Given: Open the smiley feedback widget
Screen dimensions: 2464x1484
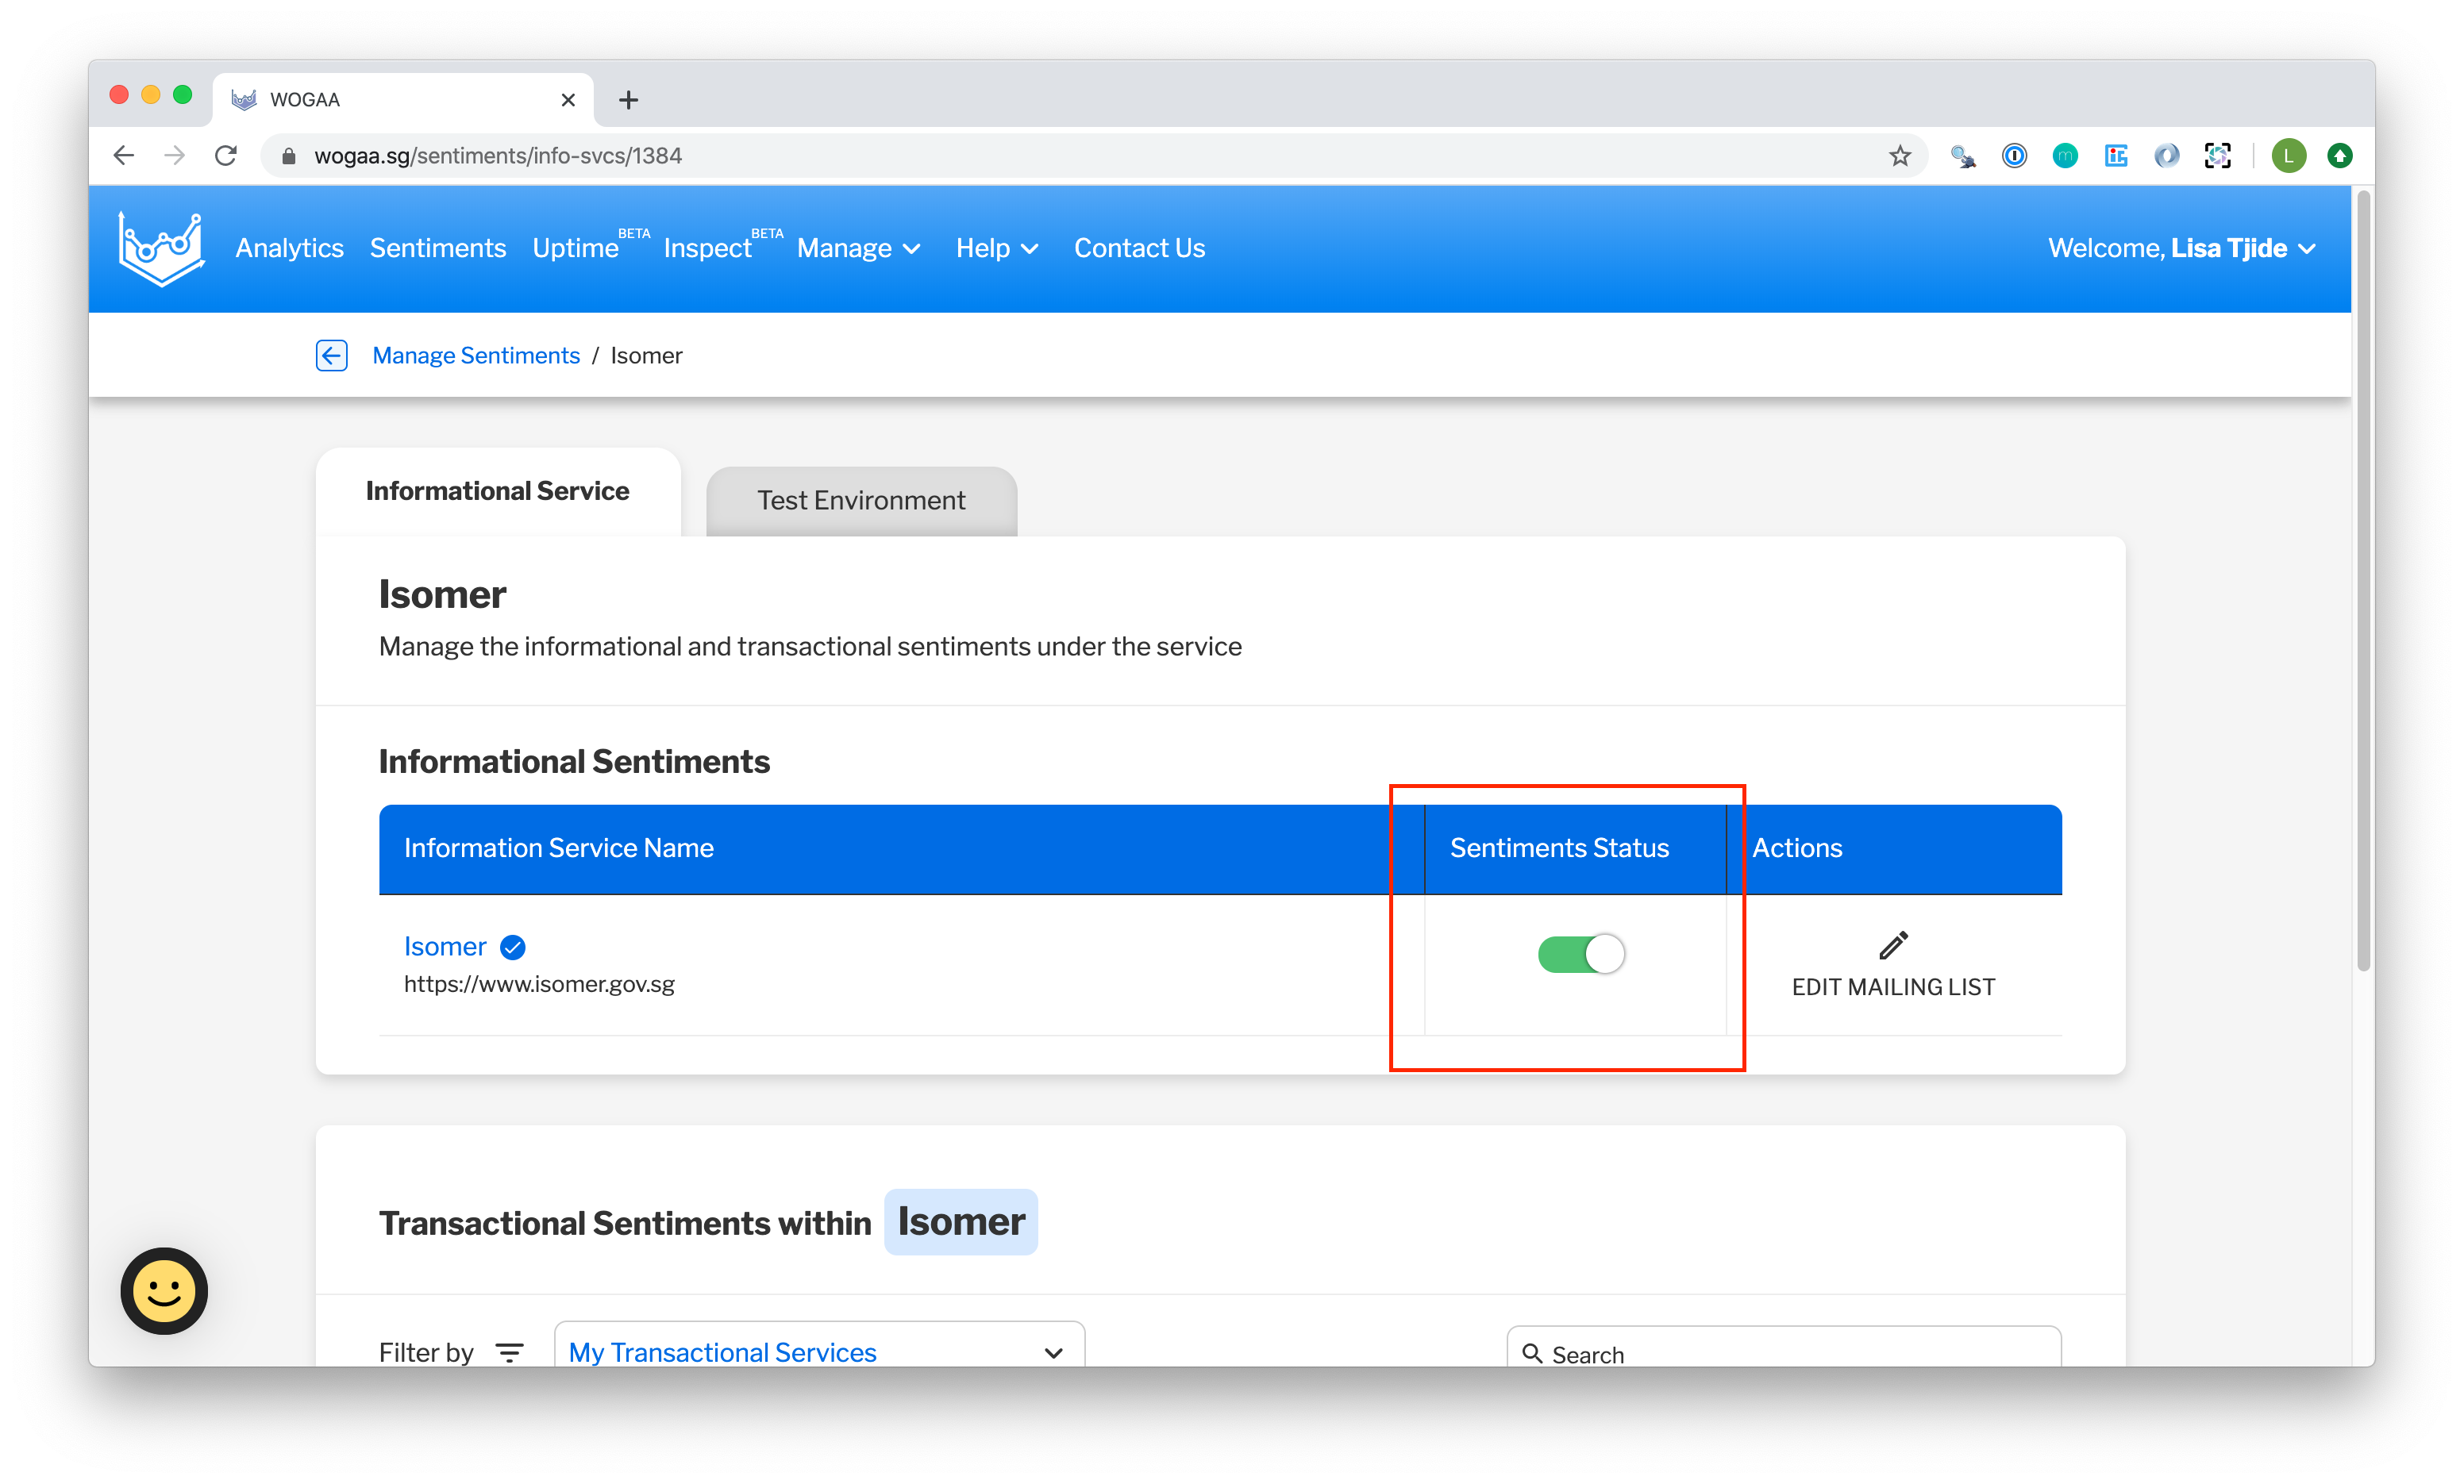Looking at the screenshot, I should (x=164, y=1290).
